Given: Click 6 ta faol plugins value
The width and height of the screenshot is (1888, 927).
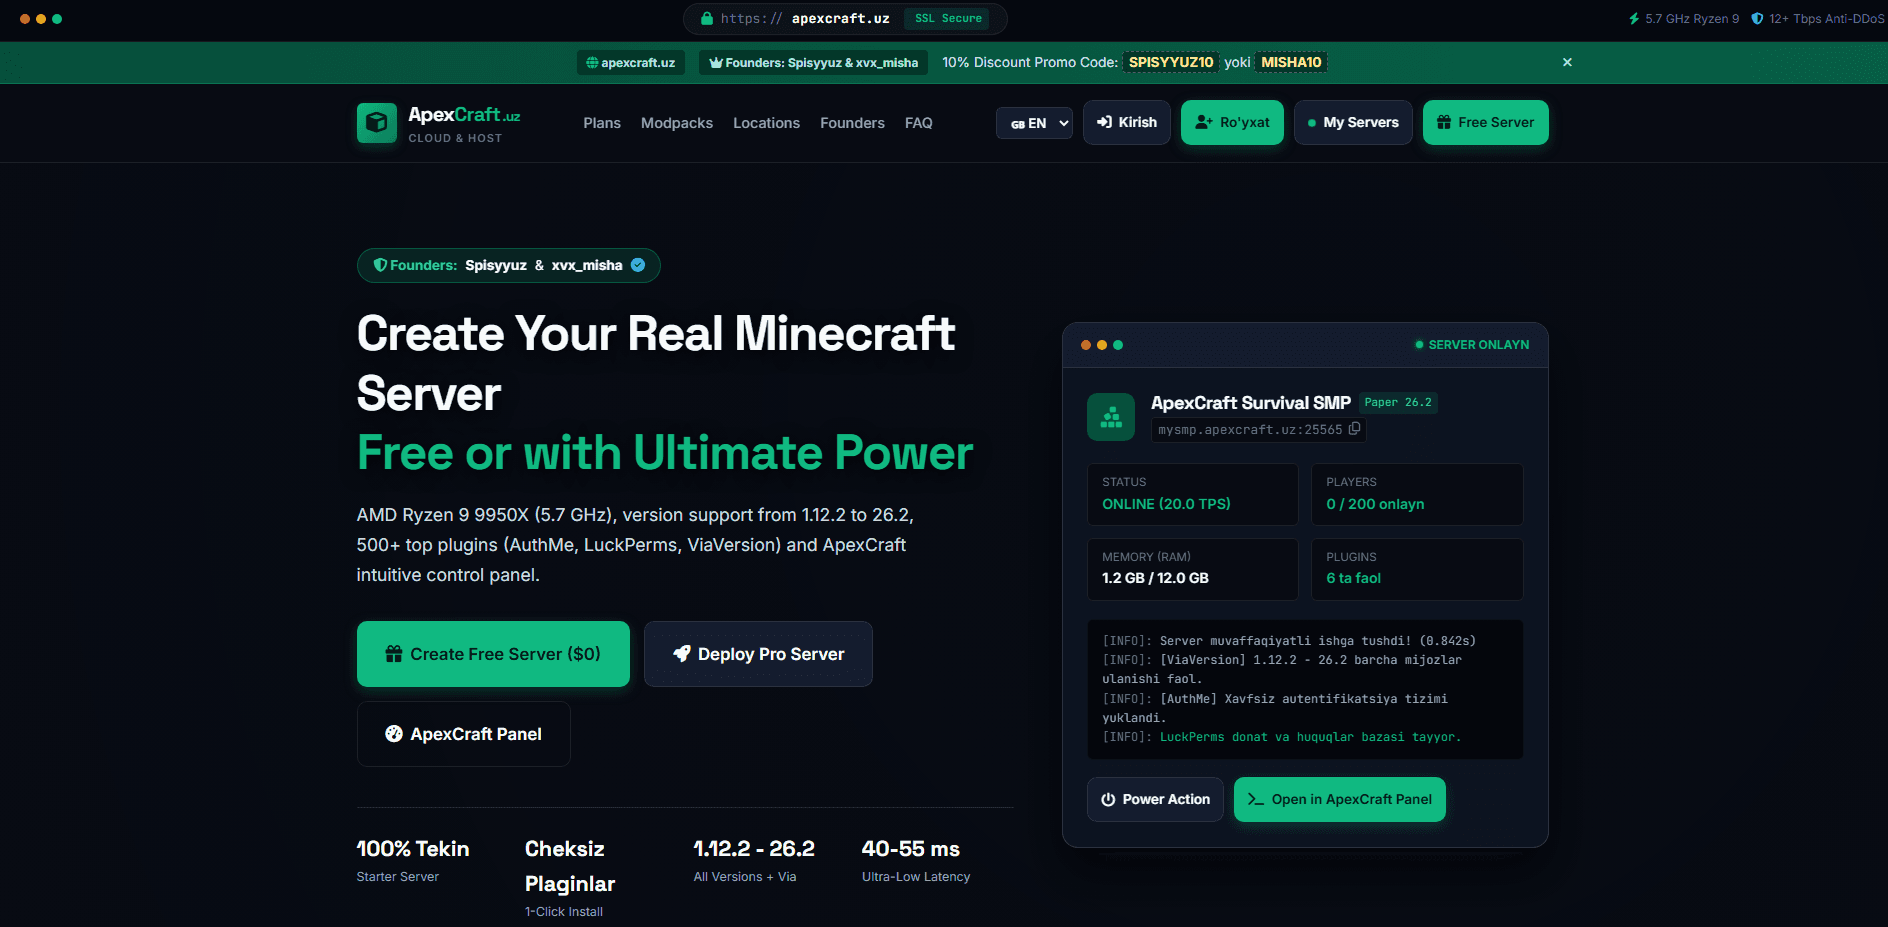Looking at the screenshot, I should (x=1353, y=578).
